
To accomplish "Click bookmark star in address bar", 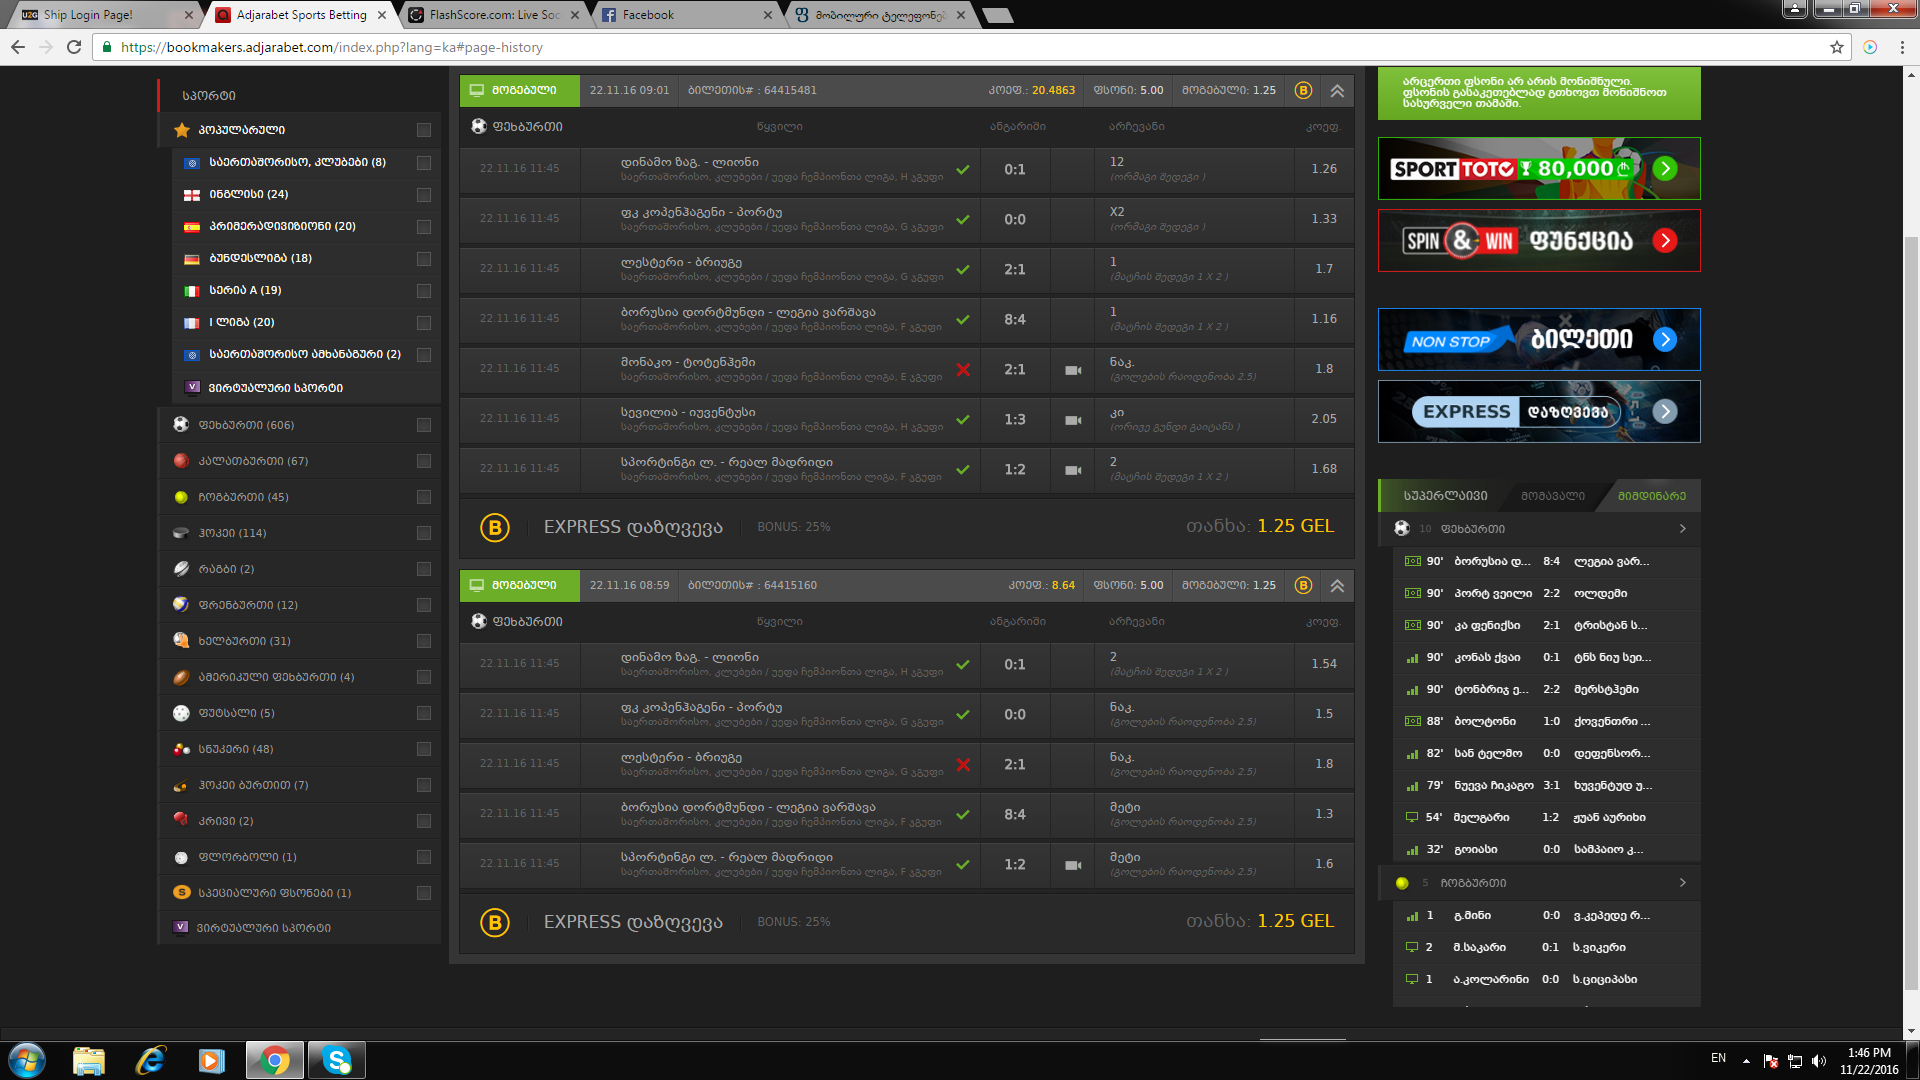I will click(1837, 47).
